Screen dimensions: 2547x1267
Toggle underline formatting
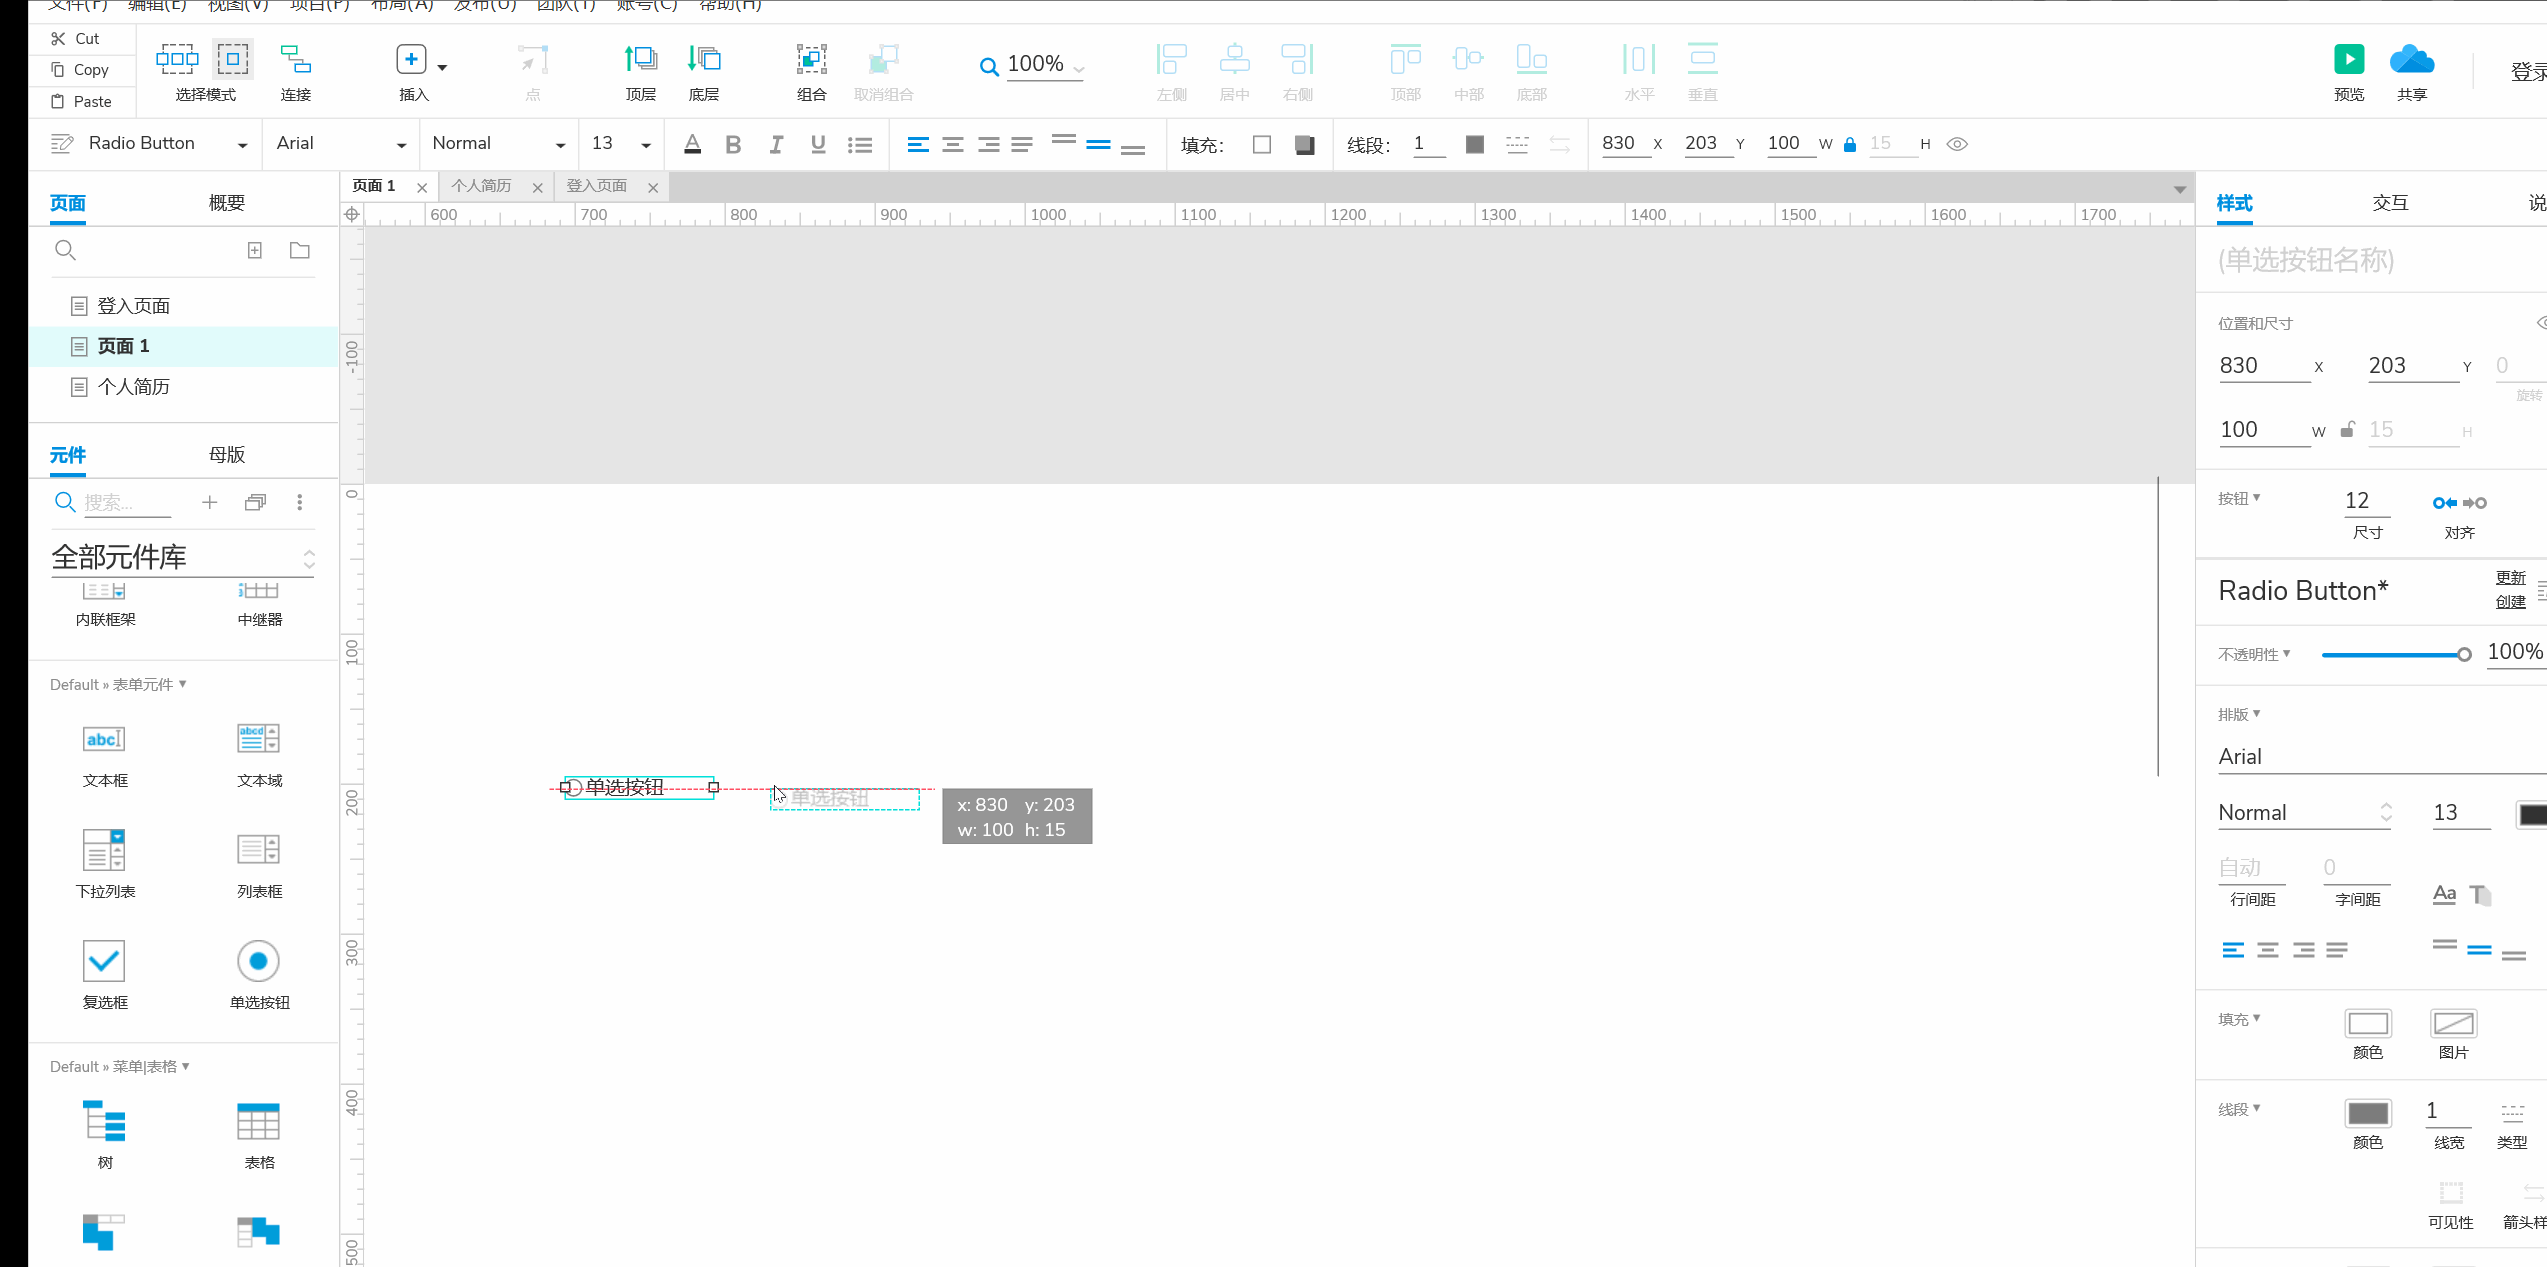(x=818, y=144)
